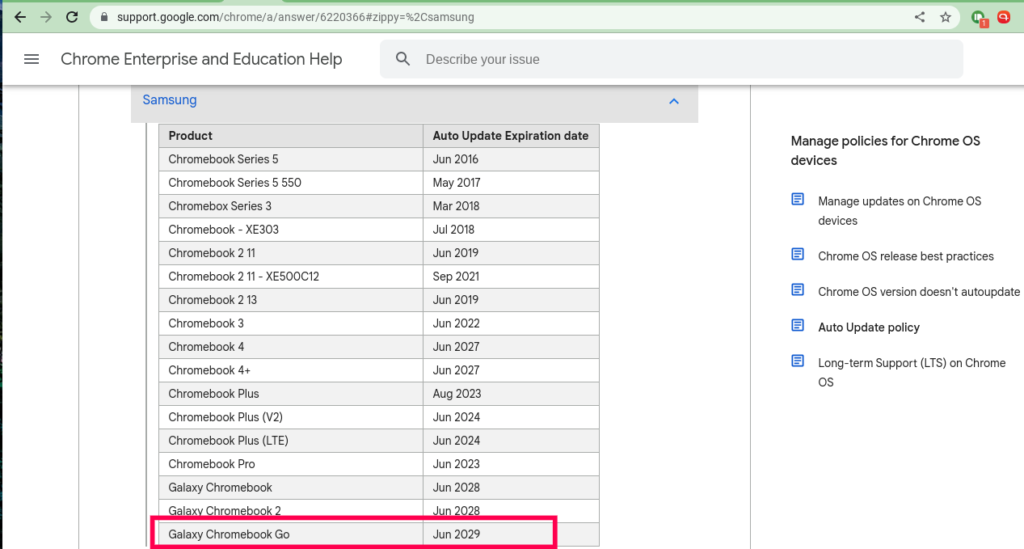
Task: View site security lock info
Action: tap(104, 17)
